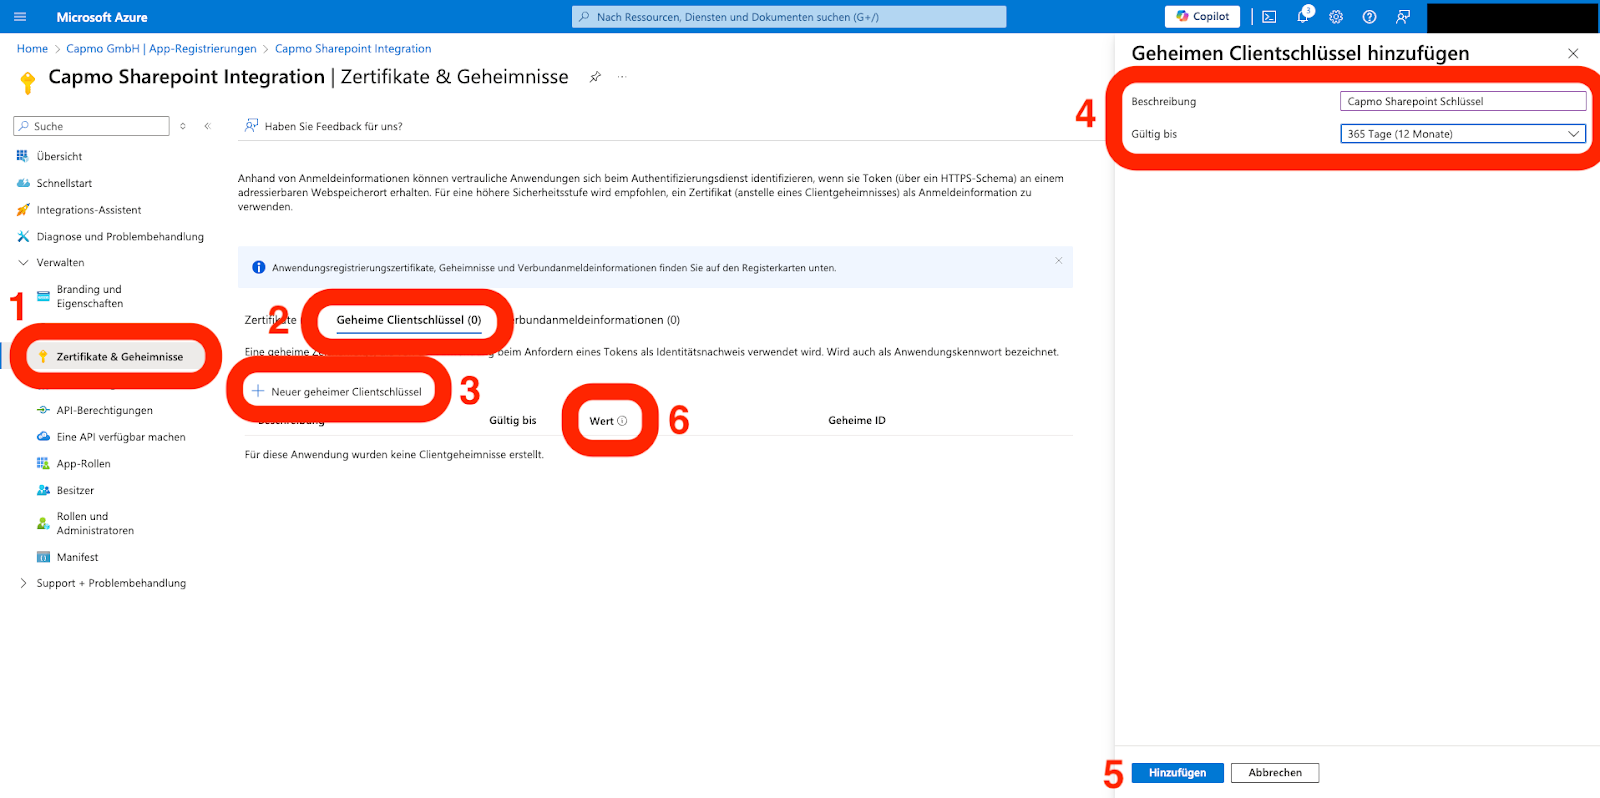Open the Azure portal hamburger menu
This screenshot has width=1600, height=798.
(x=20, y=17)
